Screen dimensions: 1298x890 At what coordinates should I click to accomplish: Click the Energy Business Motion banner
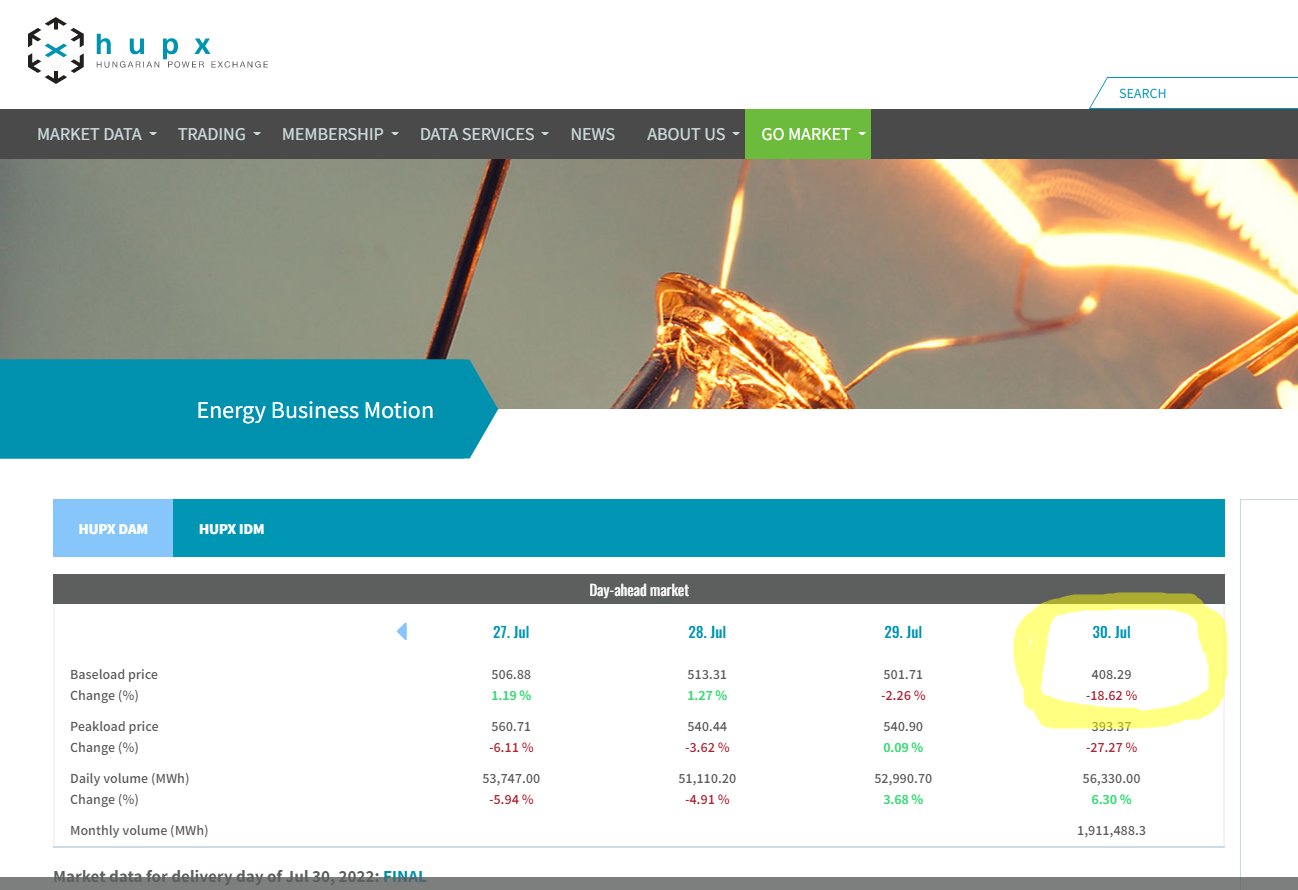tap(314, 410)
